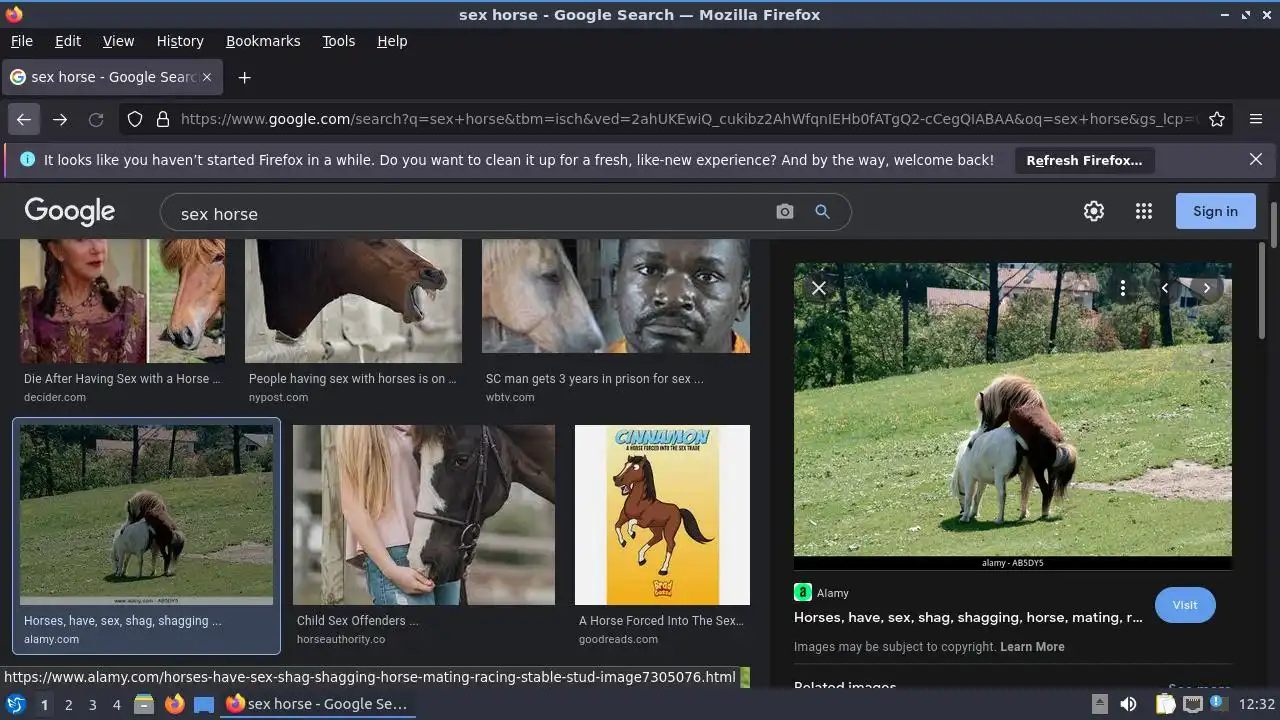Viewport: 1280px width, 720px height.
Task: Open the History menu
Action: coord(180,41)
